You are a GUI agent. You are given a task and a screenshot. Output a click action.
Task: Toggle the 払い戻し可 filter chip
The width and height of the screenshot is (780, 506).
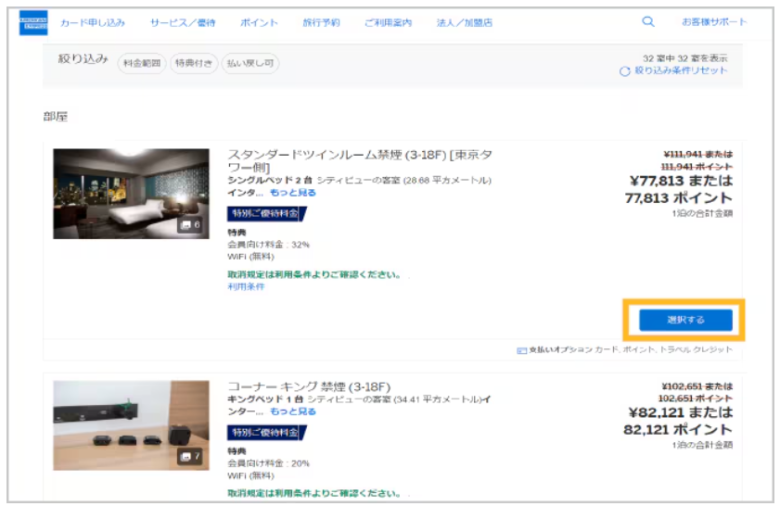tap(250, 63)
